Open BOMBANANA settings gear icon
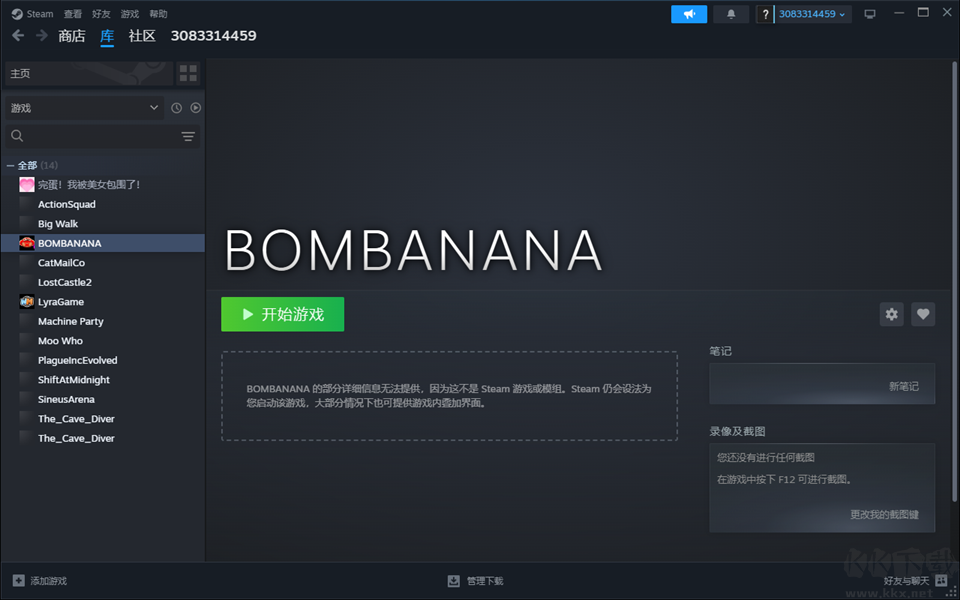 tap(891, 314)
